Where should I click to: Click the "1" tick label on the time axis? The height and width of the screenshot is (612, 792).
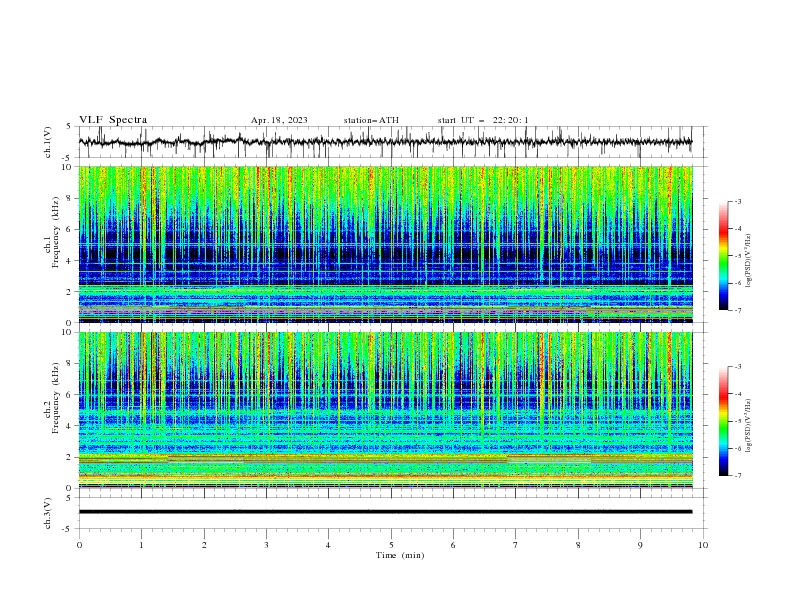141,545
